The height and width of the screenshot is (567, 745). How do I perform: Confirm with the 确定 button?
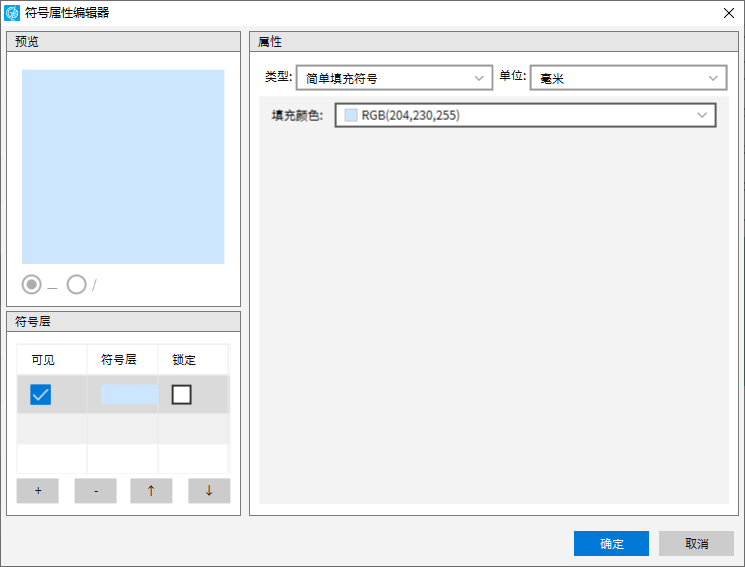[x=611, y=543]
